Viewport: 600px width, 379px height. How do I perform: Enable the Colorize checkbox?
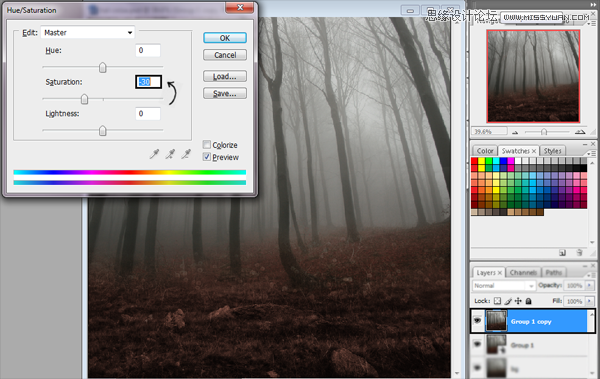coord(207,144)
